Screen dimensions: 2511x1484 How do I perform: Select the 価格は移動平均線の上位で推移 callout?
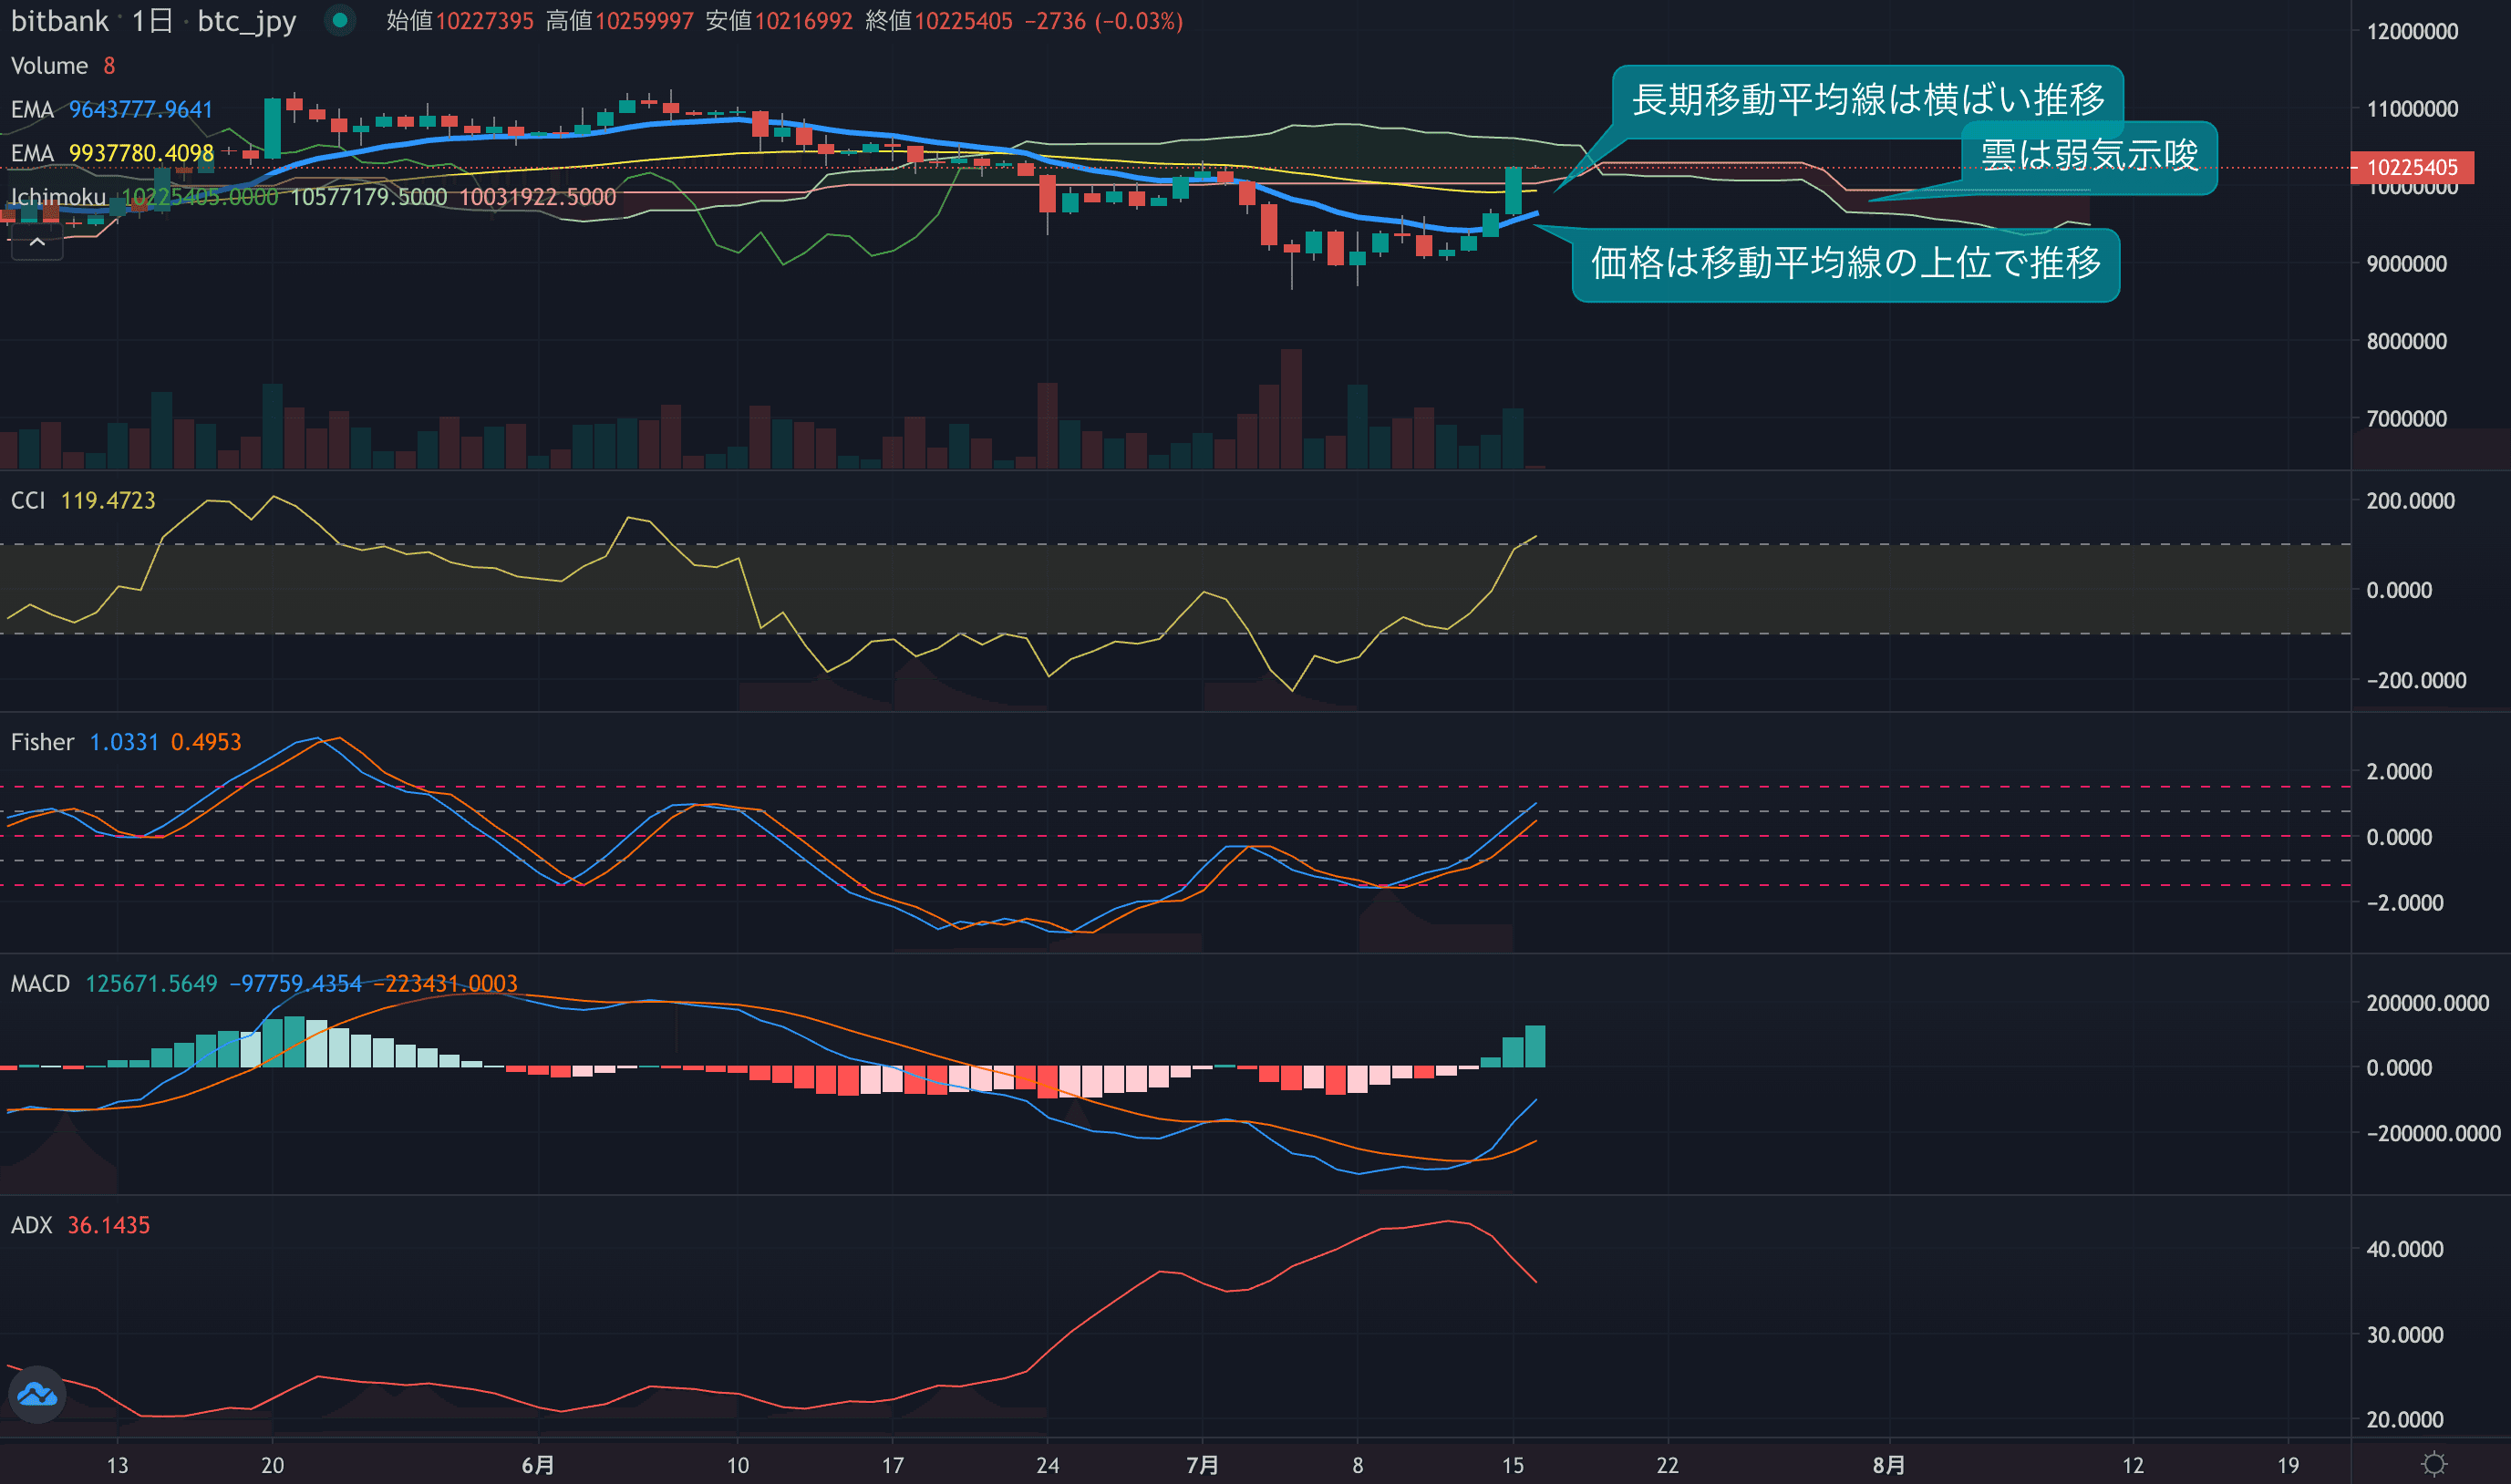pyautogui.click(x=1845, y=264)
